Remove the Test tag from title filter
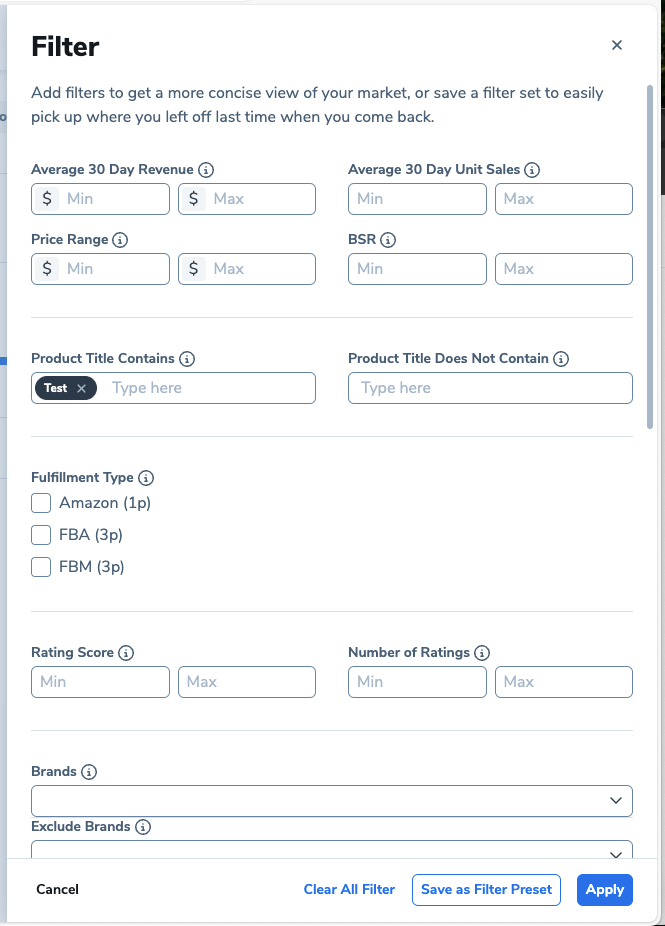This screenshot has width=665, height=926. [x=81, y=388]
